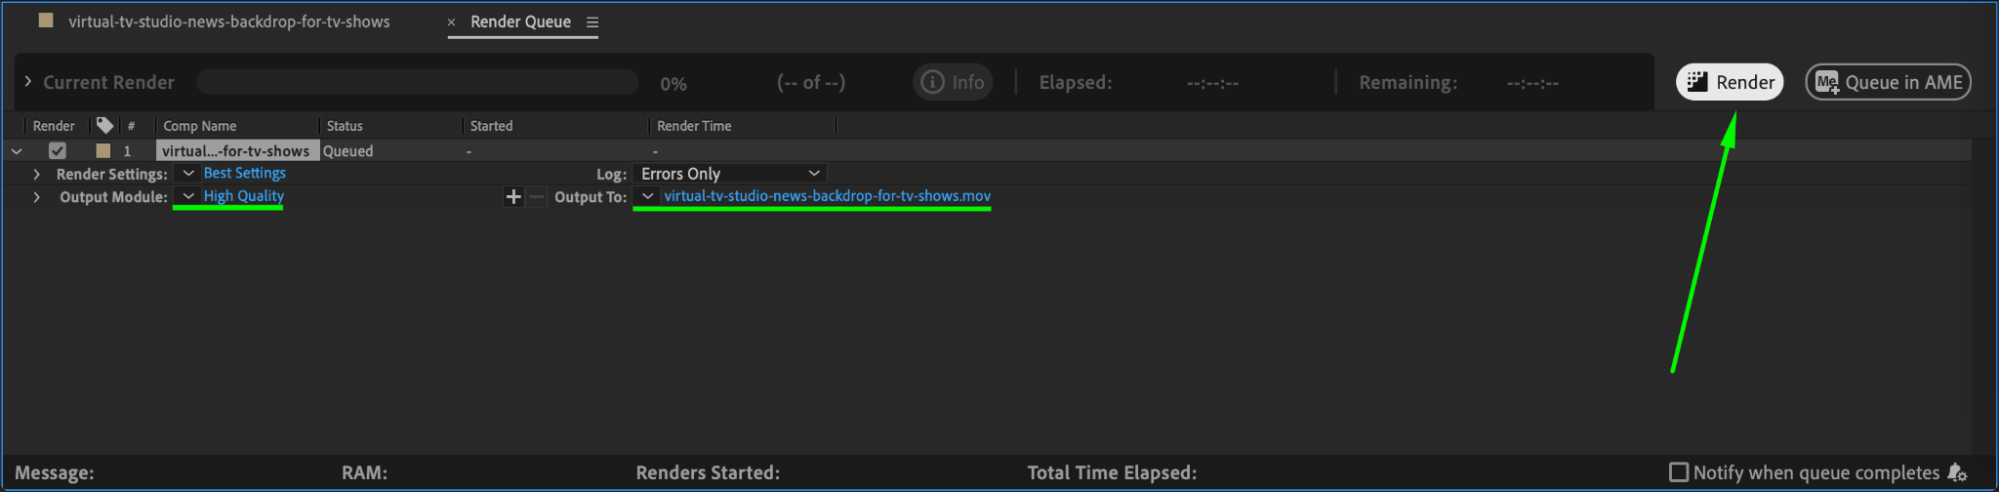Enable Notify when queue completes
The image size is (1999, 492).
(x=1679, y=472)
